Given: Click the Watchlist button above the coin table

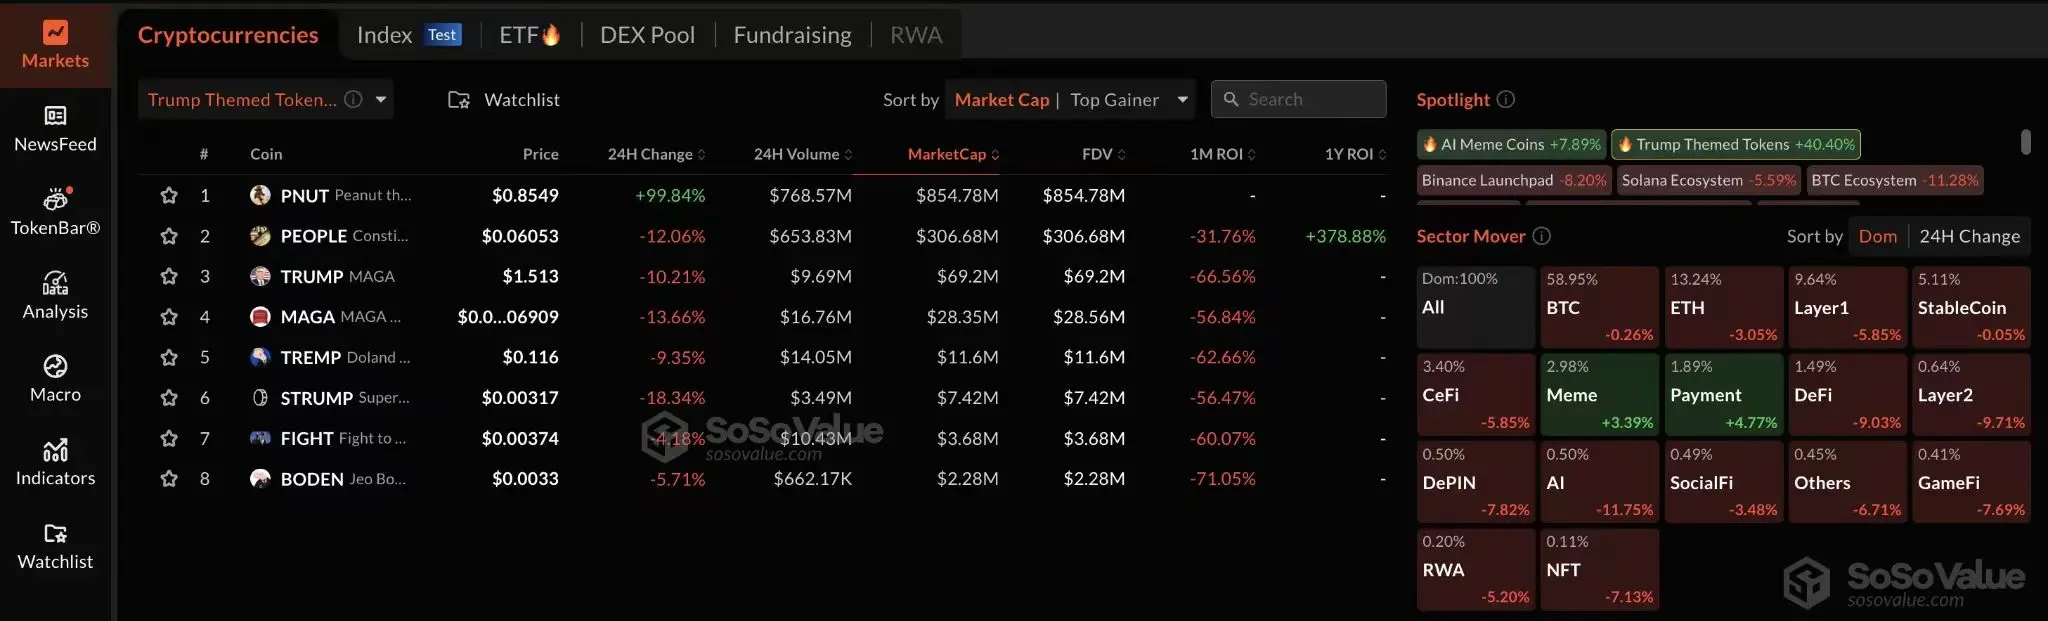Looking at the screenshot, I should tap(503, 99).
